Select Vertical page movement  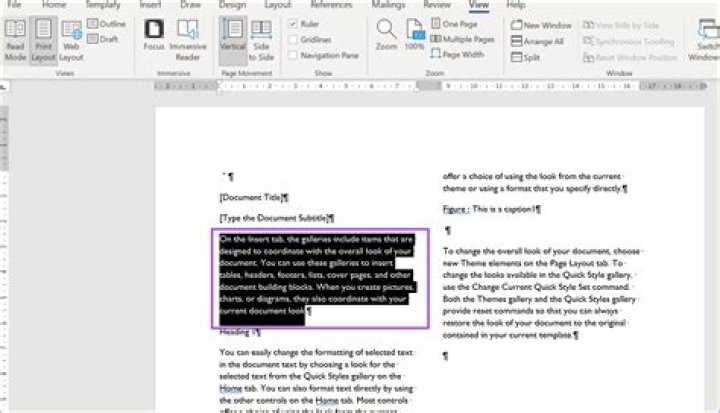[233, 40]
